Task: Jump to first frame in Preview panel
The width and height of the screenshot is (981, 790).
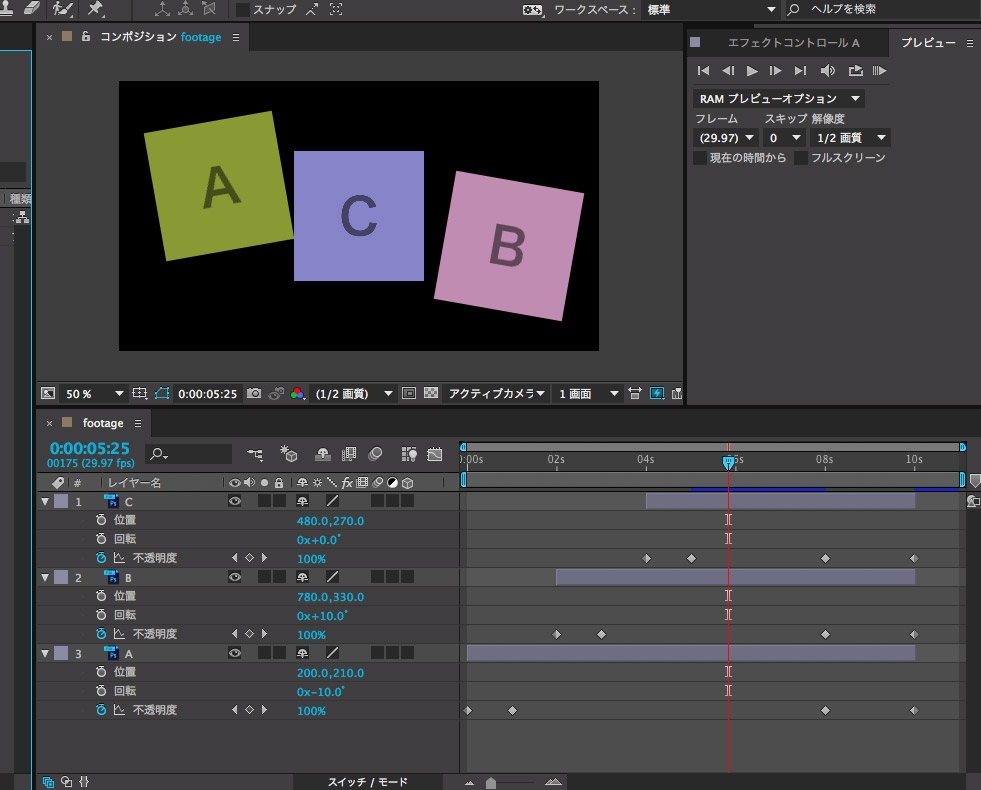Action: click(x=704, y=71)
